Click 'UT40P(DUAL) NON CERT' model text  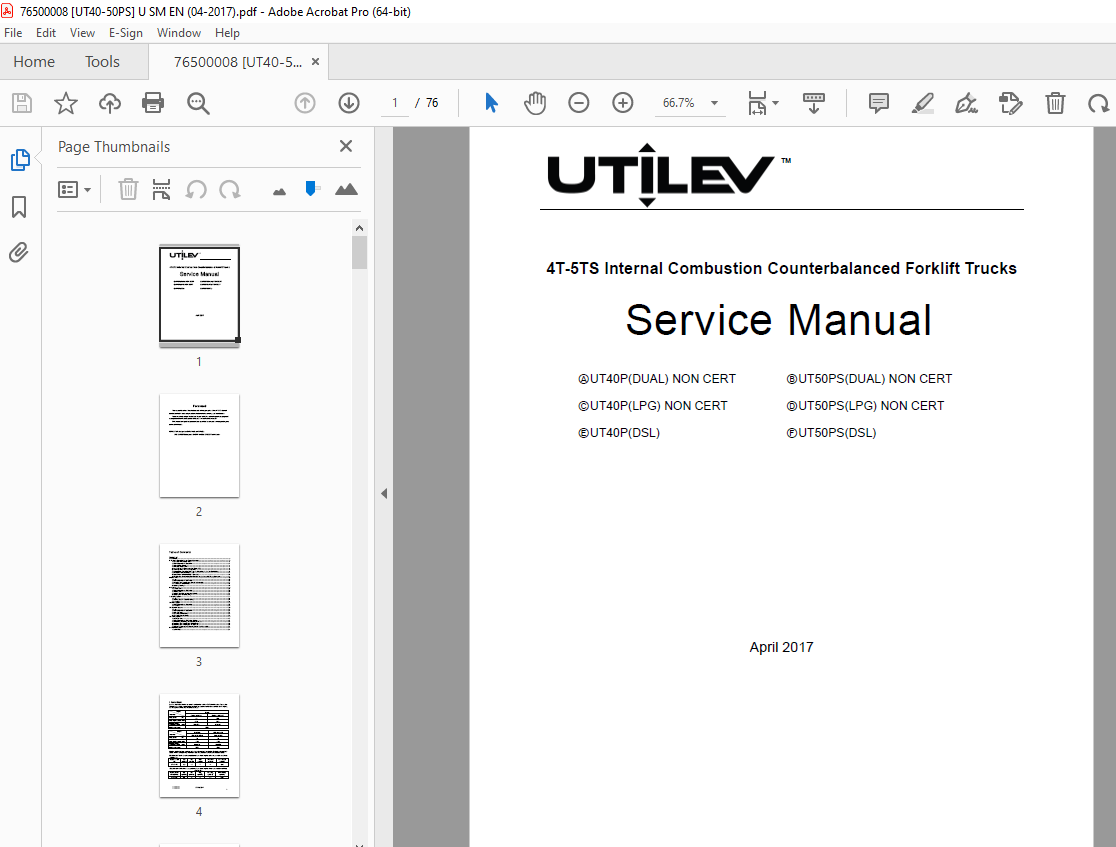(657, 379)
